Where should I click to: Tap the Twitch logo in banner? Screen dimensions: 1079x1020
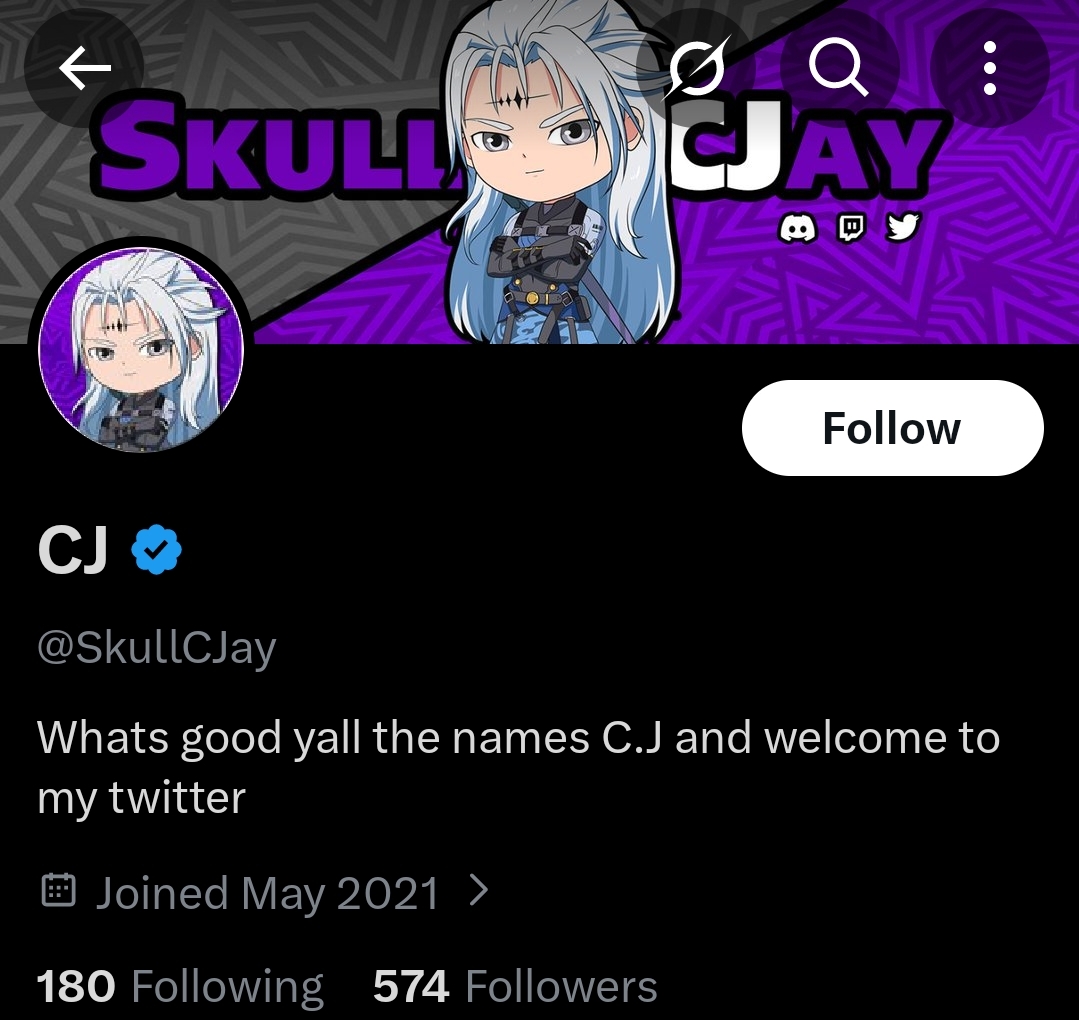pyautogui.click(x=851, y=228)
